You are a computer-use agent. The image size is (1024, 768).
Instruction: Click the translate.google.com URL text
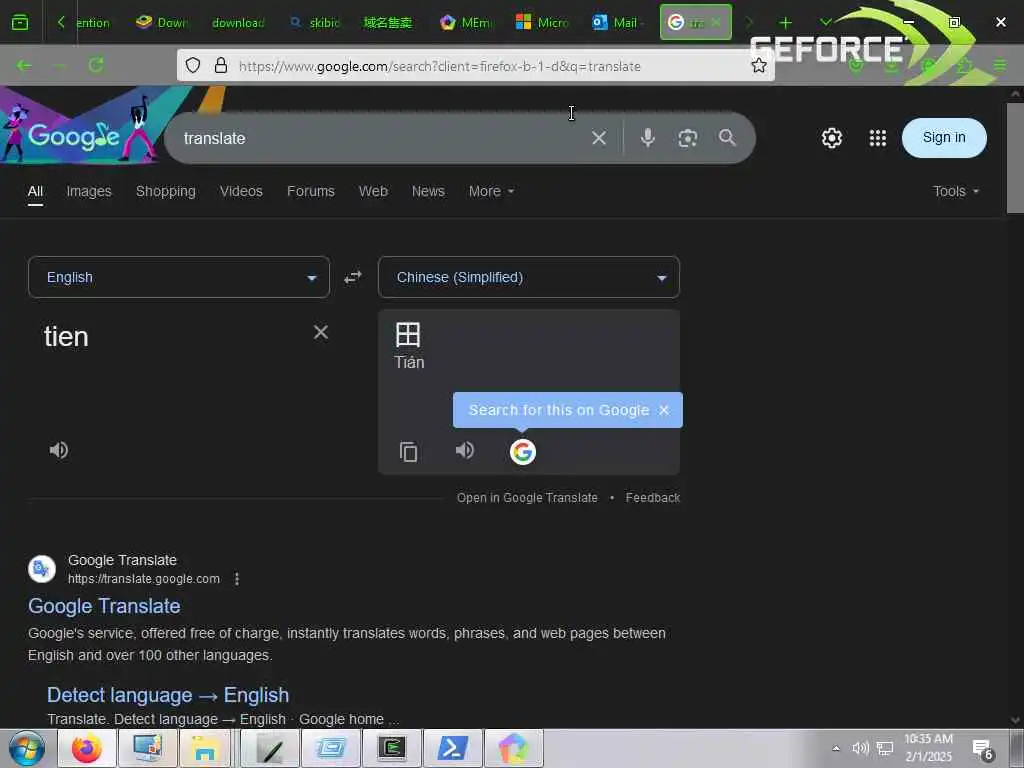point(144,579)
